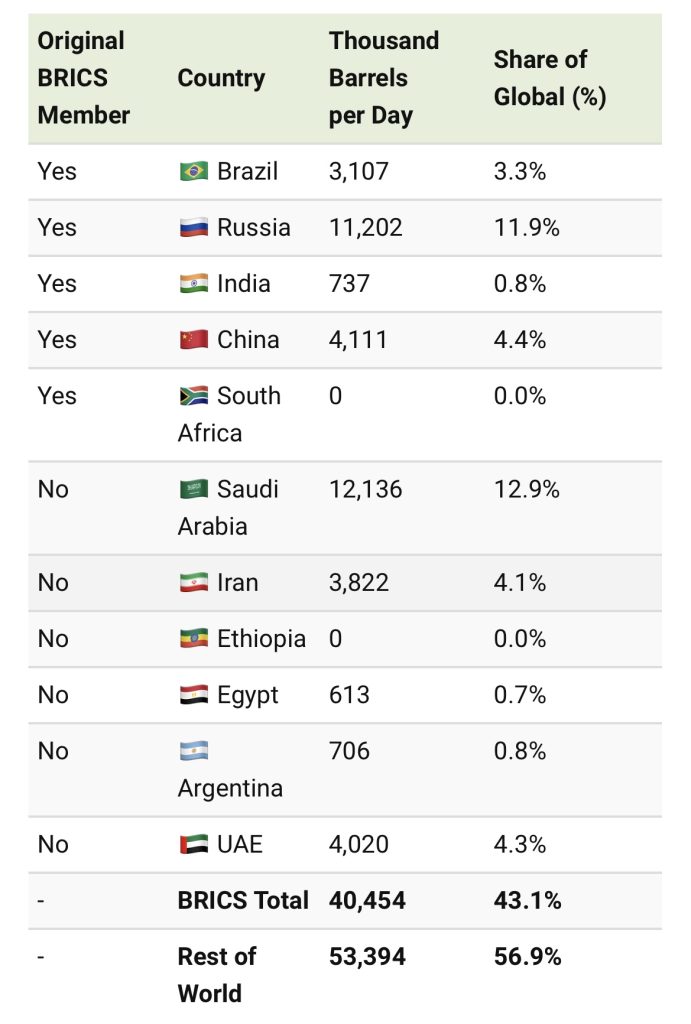Click the South Africa flag icon
The image size is (691, 1024).
[193, 396]
